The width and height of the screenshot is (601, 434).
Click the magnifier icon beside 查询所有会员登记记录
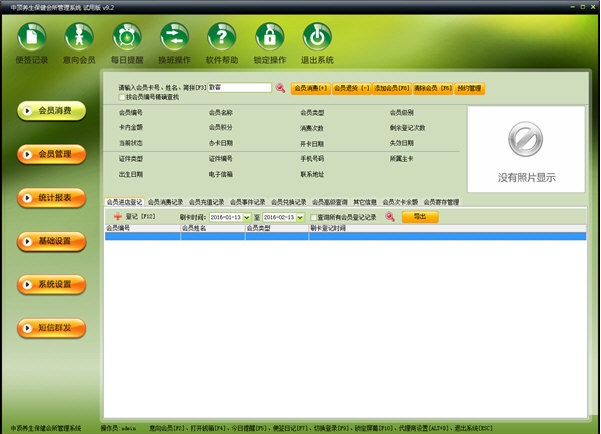pos(390,217)
